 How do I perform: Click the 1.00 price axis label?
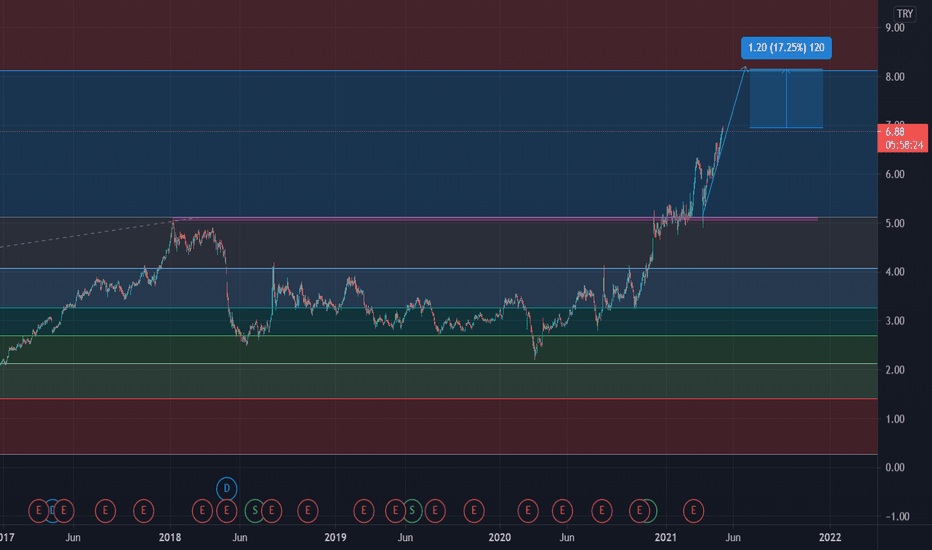(895, 419)
